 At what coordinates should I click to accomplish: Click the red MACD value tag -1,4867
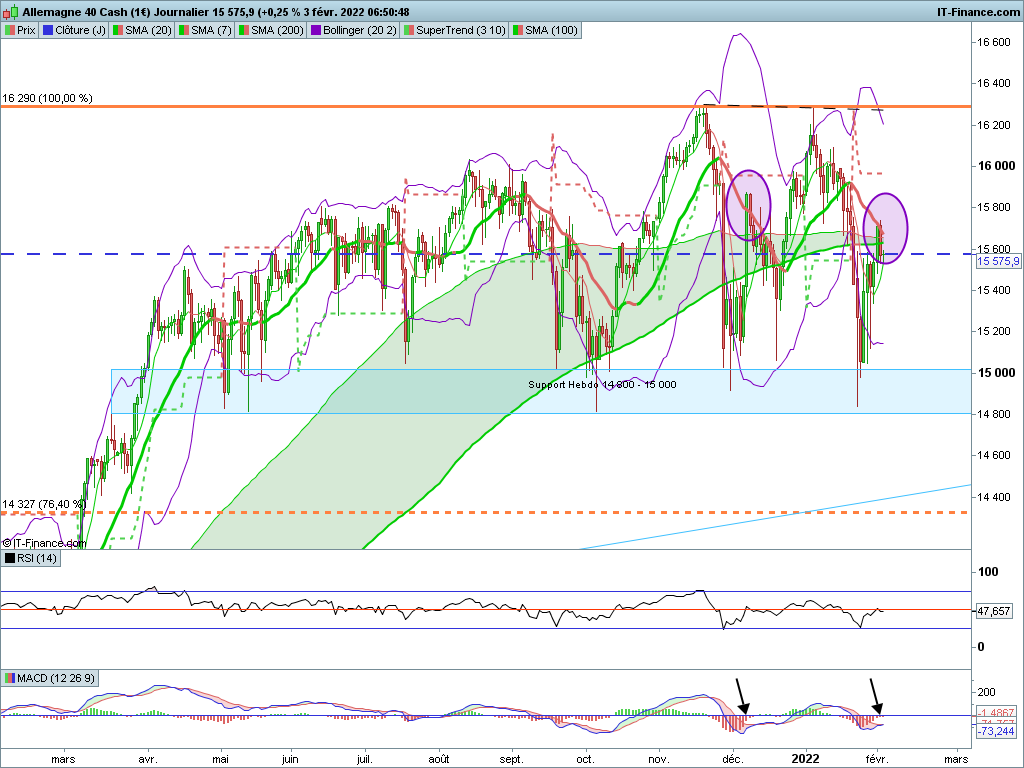pyautogui.click(x=996, y=712)
